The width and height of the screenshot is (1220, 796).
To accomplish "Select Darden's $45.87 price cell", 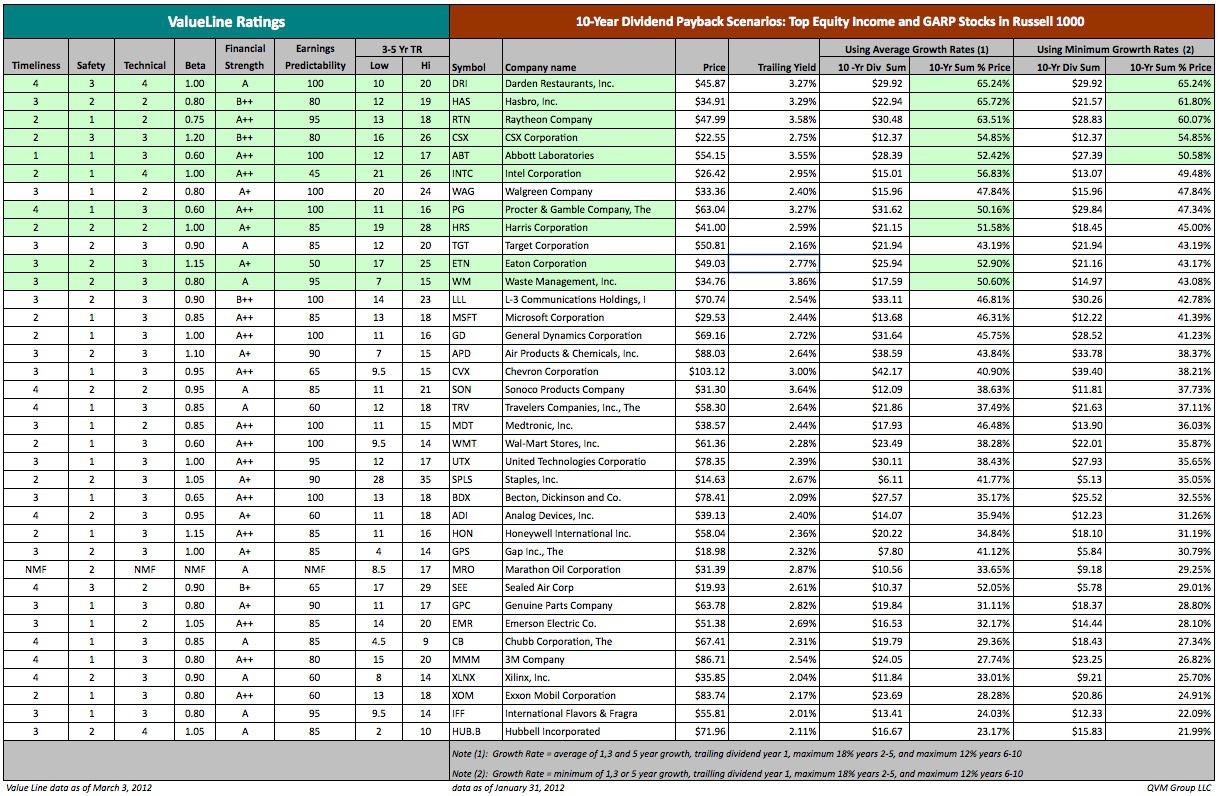I will pyautogui.click(x=702, y=84).
